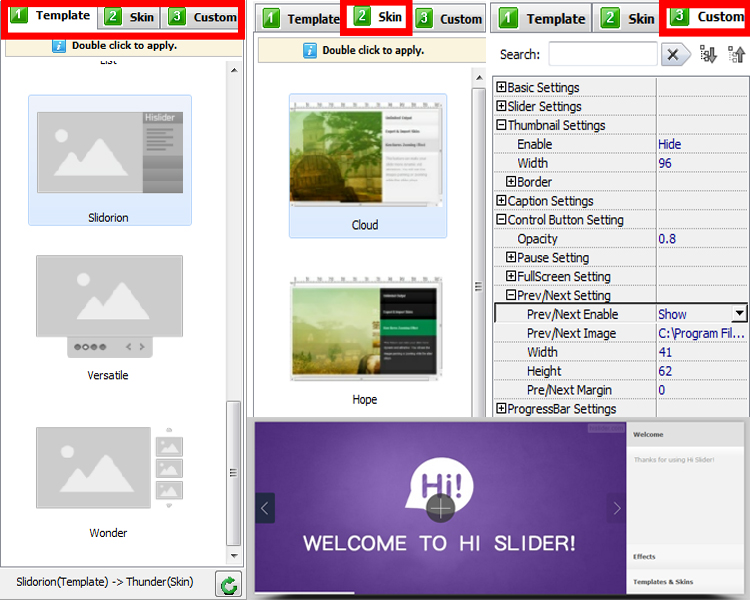
Task: Click the collapse-all icon with up arrow
Action: pyautogui.click(x=736, y=54)
